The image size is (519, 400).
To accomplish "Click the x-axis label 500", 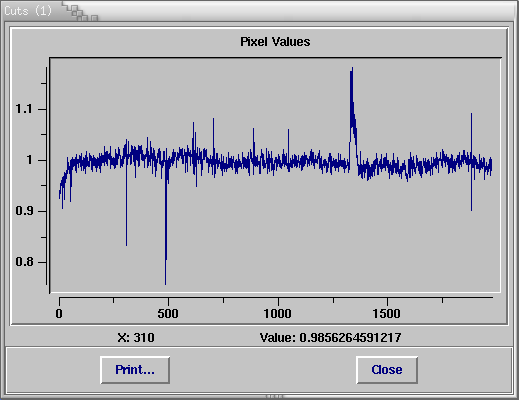I will 168,314.
